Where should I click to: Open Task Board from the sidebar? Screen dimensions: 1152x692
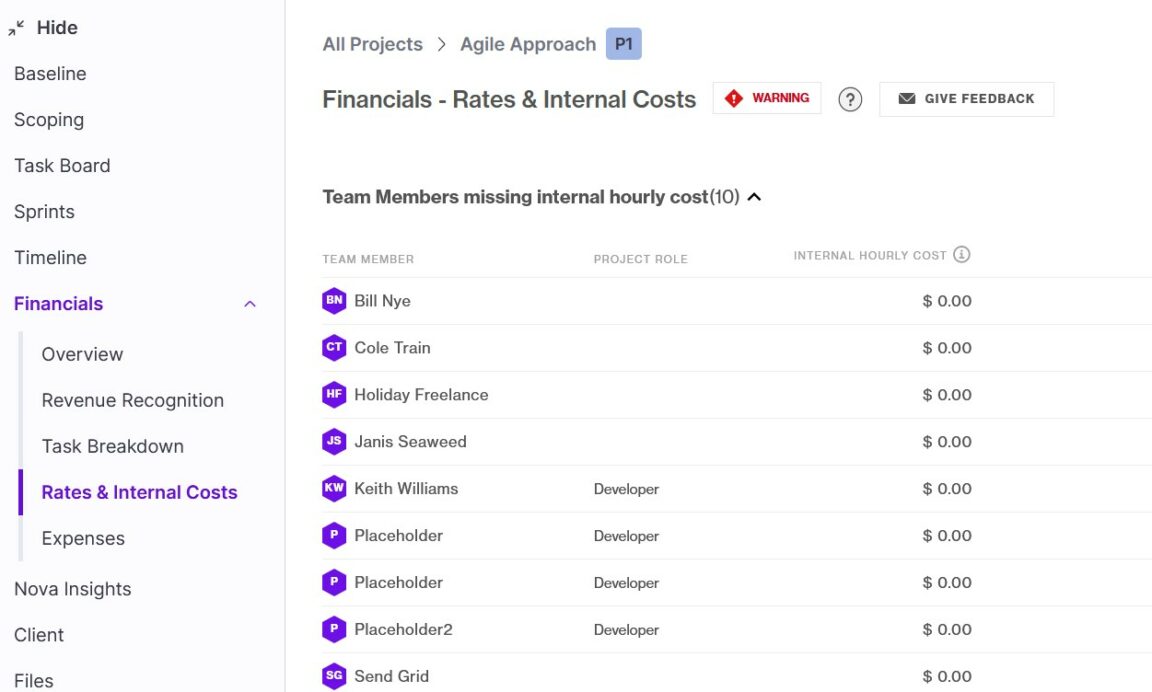click(x=62, y=165)
